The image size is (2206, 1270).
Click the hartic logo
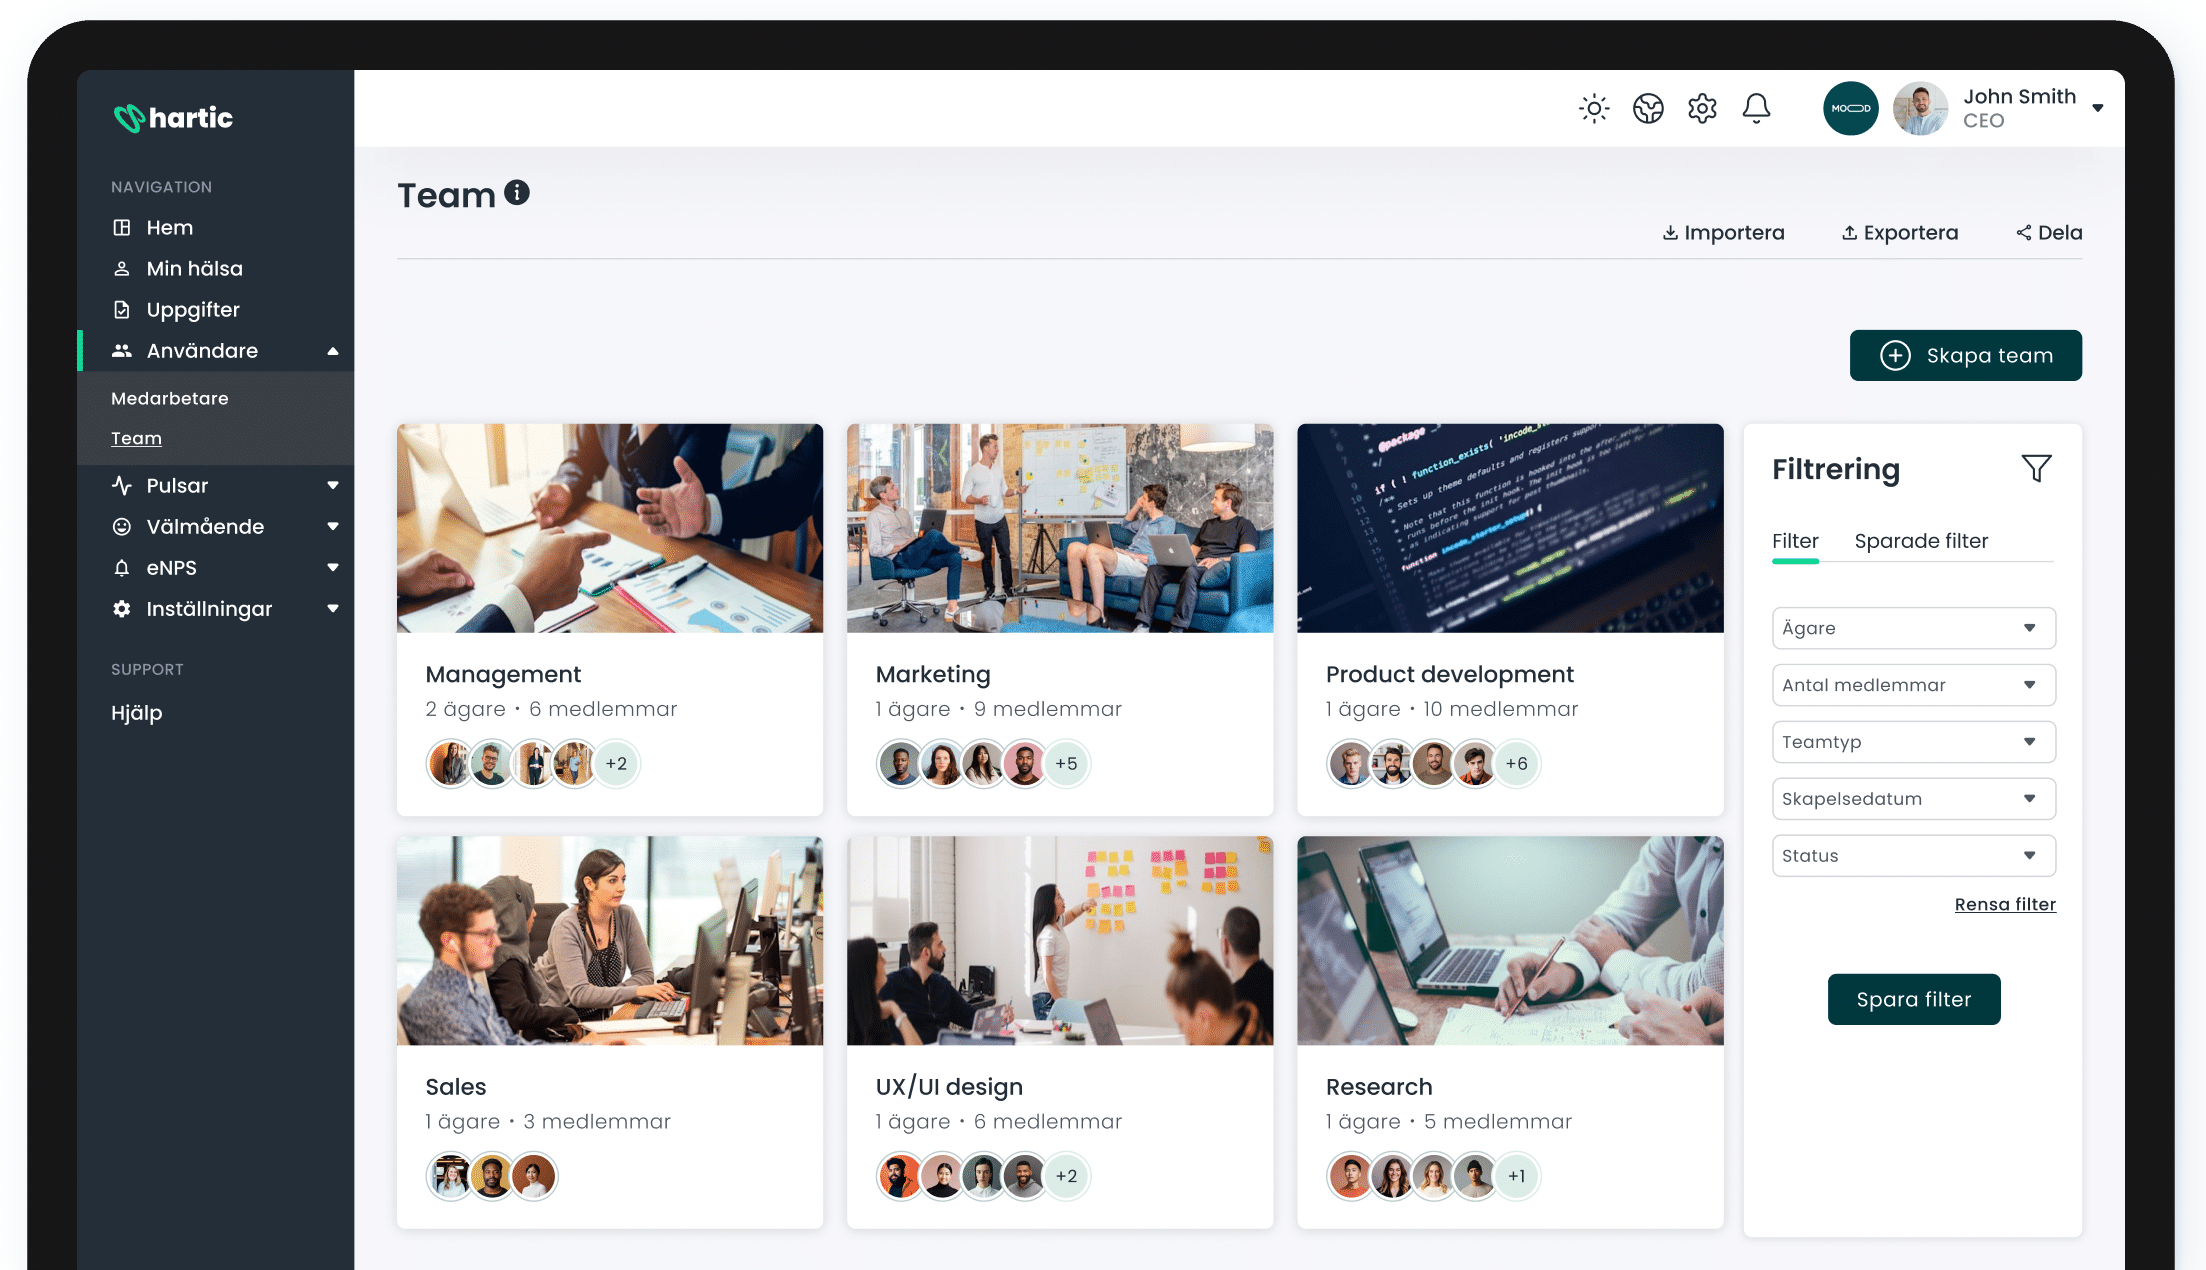tap(173, 118)
